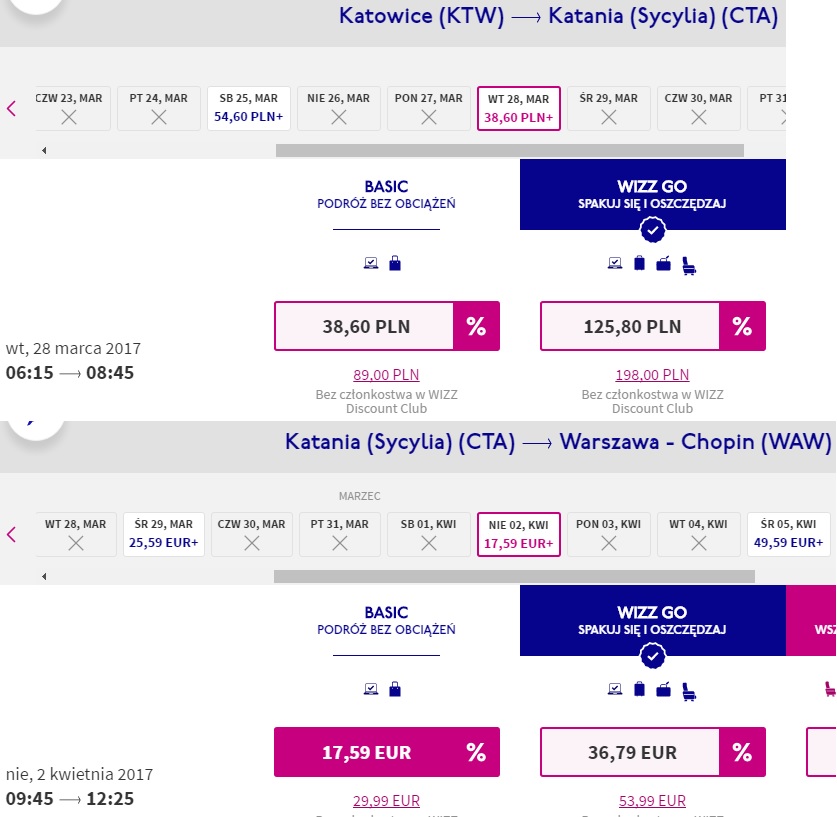Image resolution: width=837 pixels, height=817 pixels.
Task: Click the 'Katowice (KTW) → Katania (Sycylia) (CTA)' route heading
Action: (x=558, y=15)
